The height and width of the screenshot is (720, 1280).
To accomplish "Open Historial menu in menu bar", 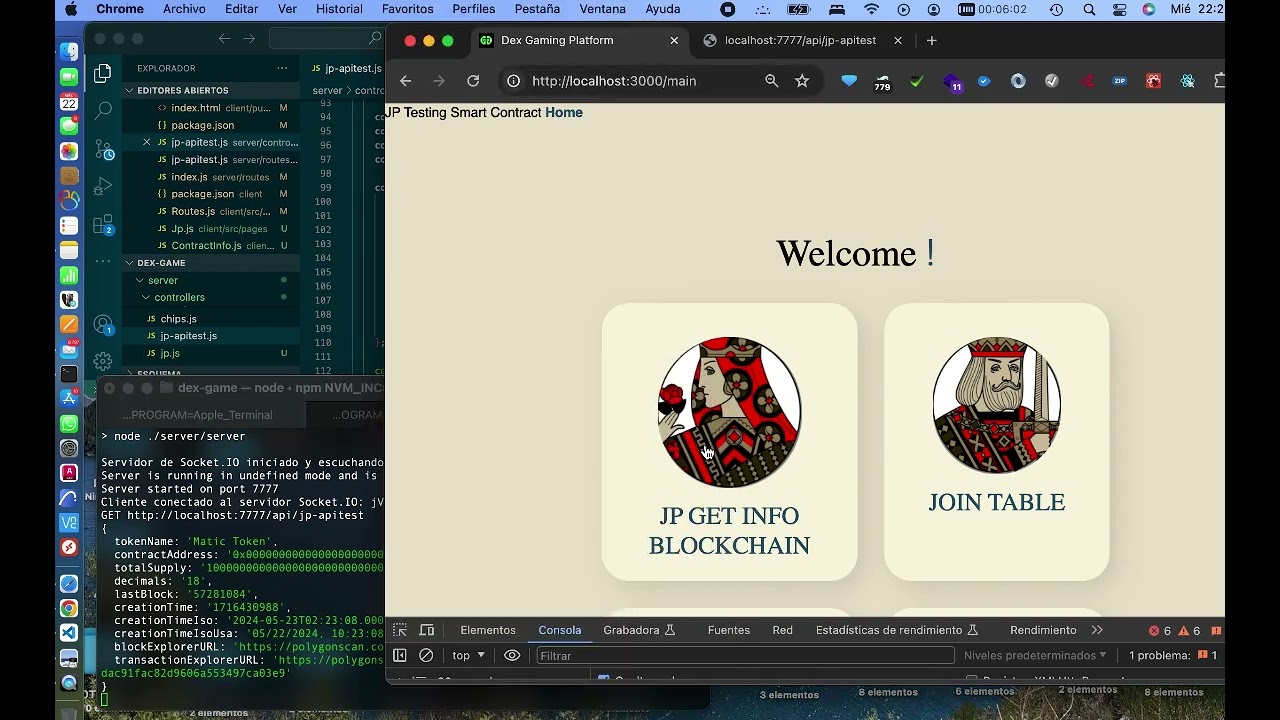I will coord(339,9).
